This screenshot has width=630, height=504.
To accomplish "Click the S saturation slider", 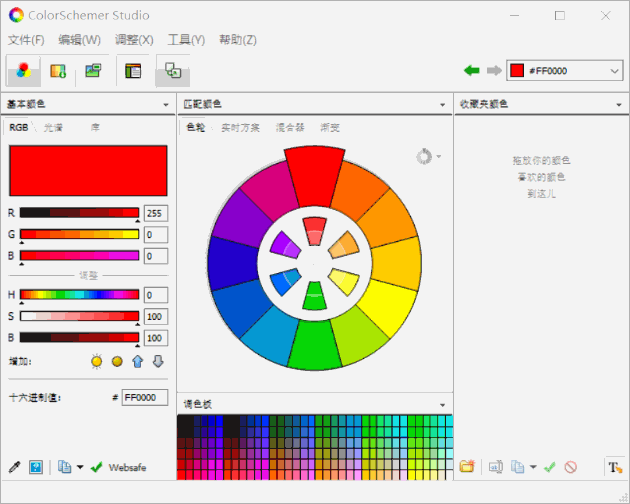I will tap(79, 316).
